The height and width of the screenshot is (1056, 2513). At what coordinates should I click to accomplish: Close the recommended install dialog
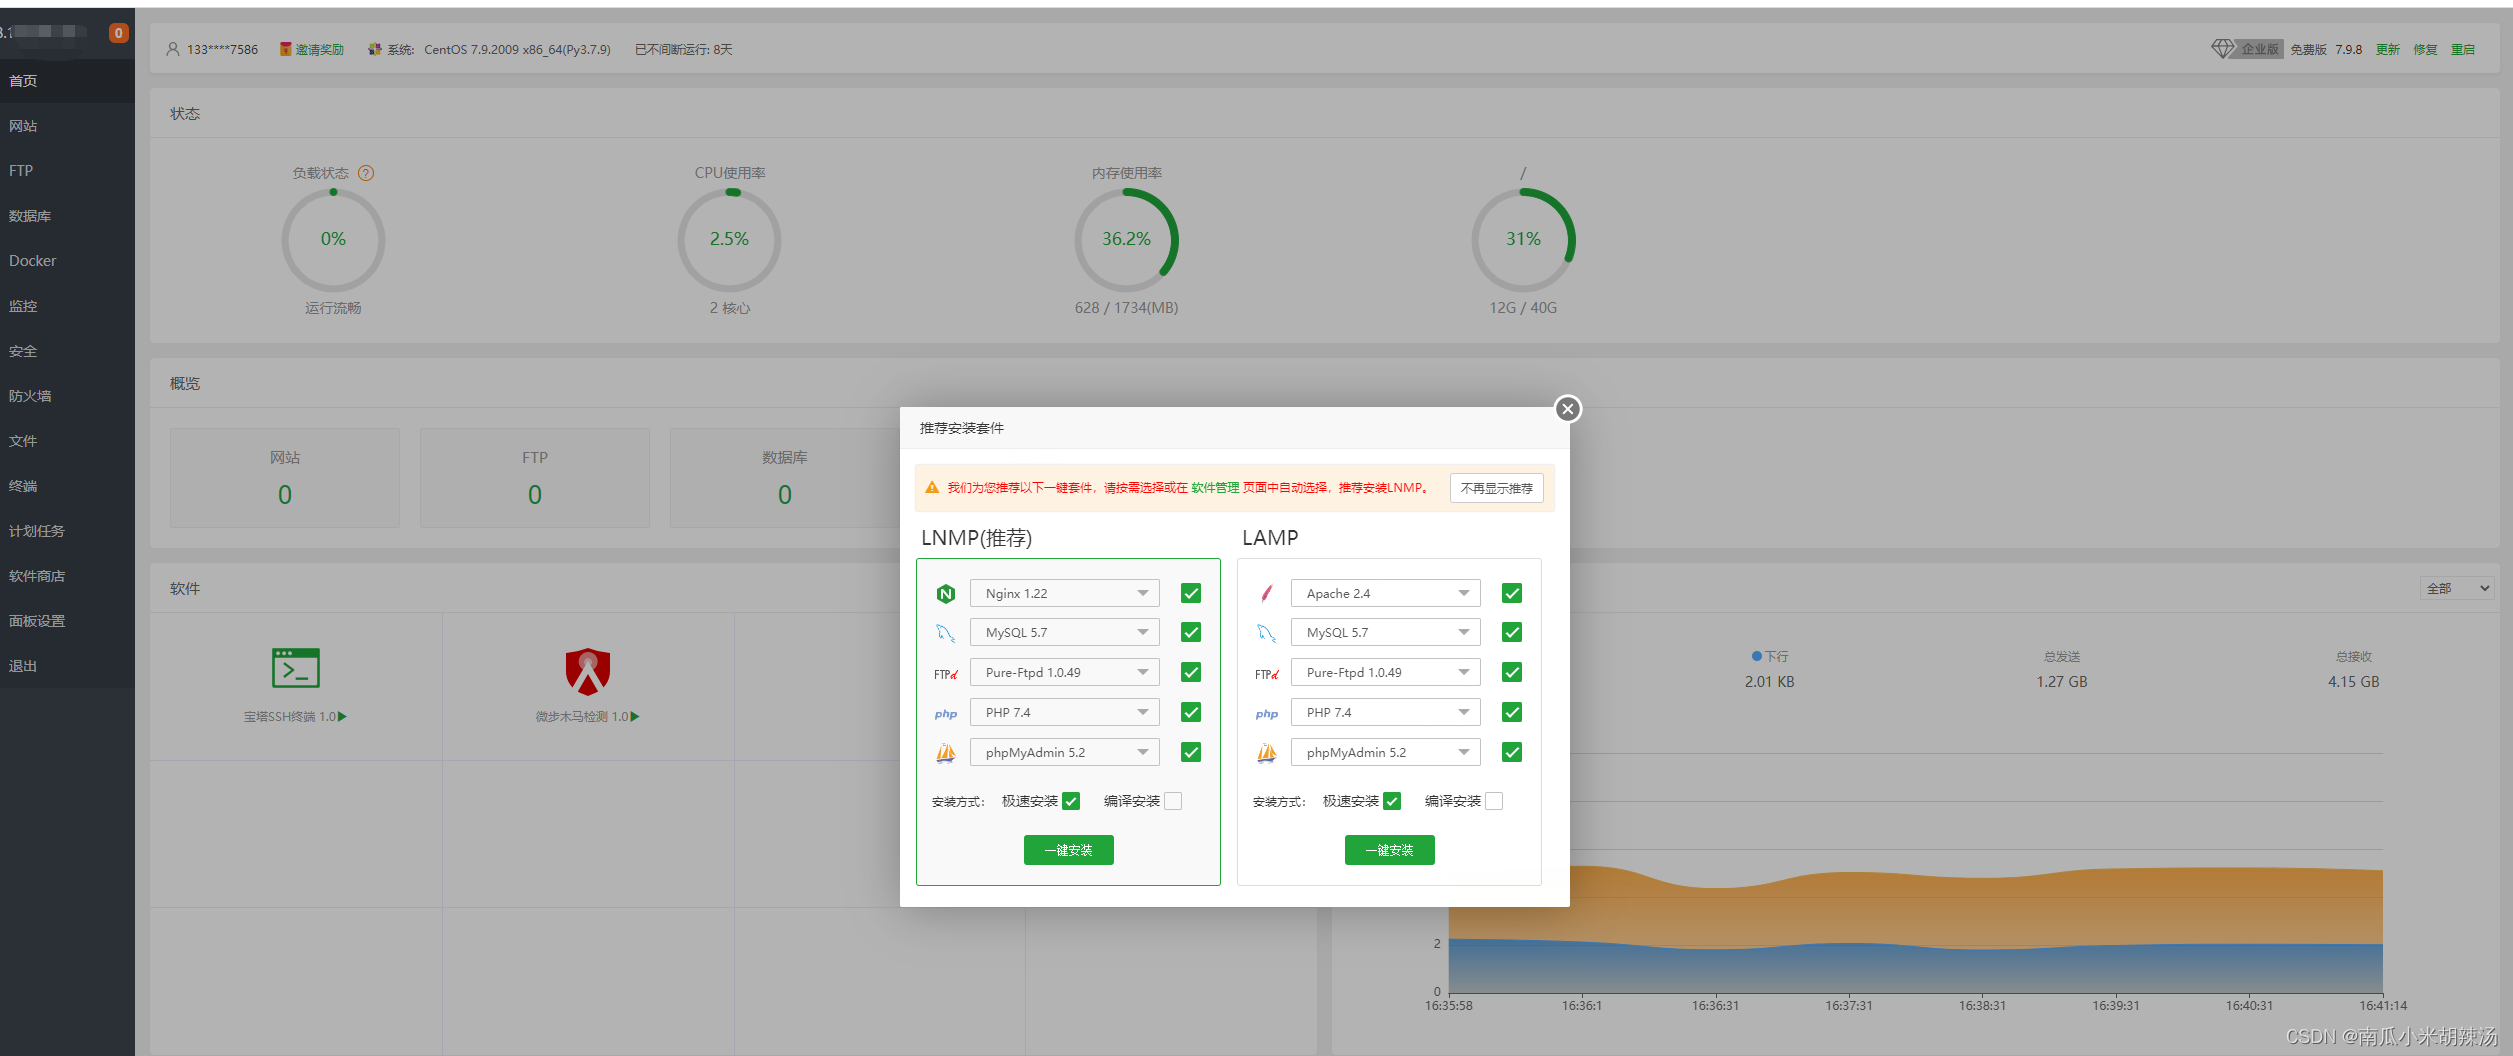coord(1567,408)
